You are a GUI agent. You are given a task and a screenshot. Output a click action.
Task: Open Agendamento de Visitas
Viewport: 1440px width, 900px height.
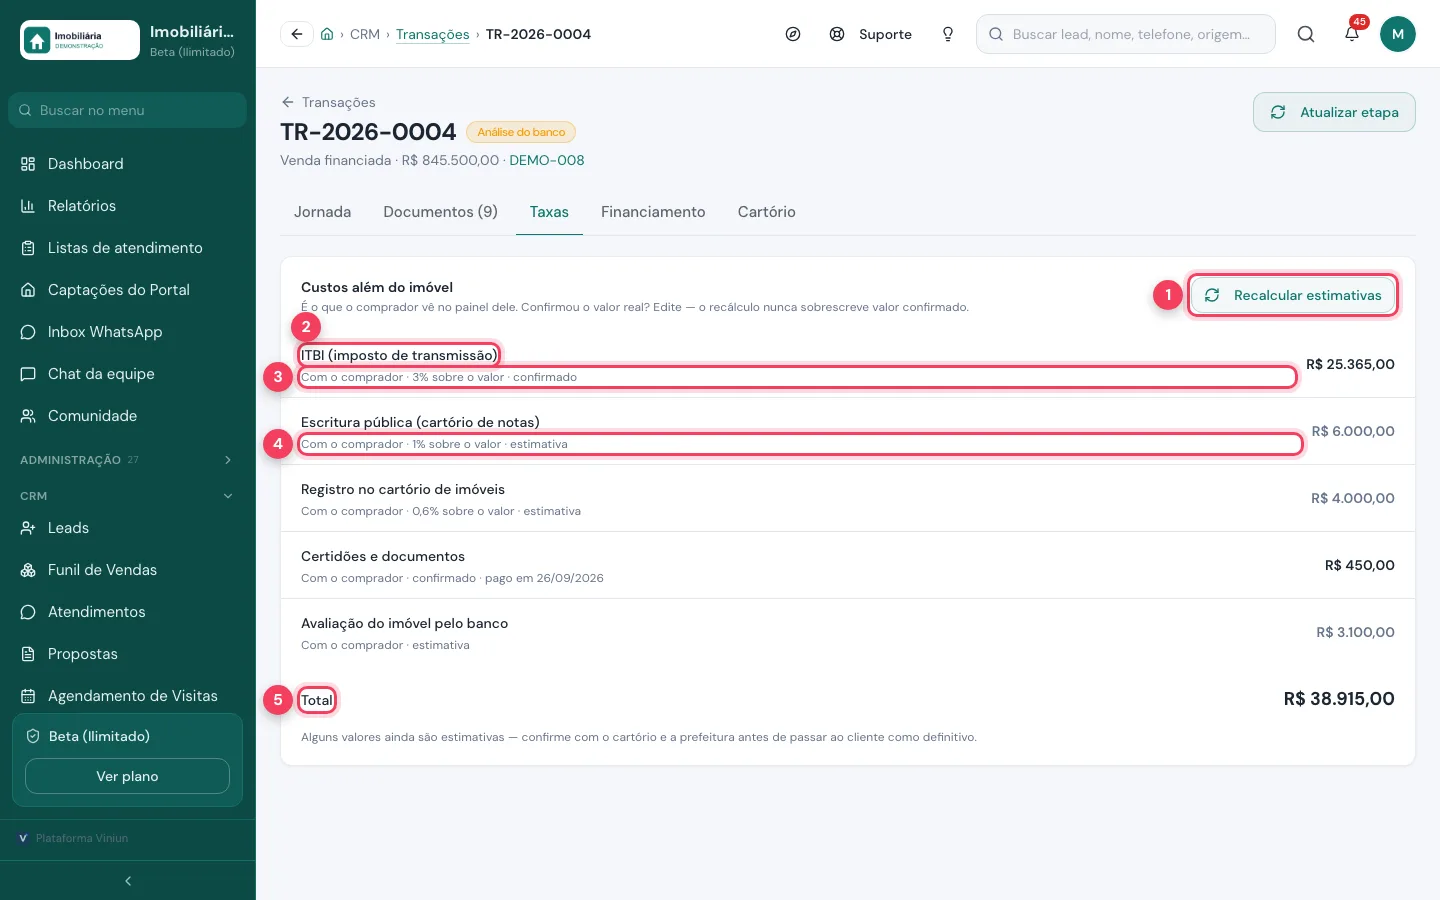pos(128,696)
